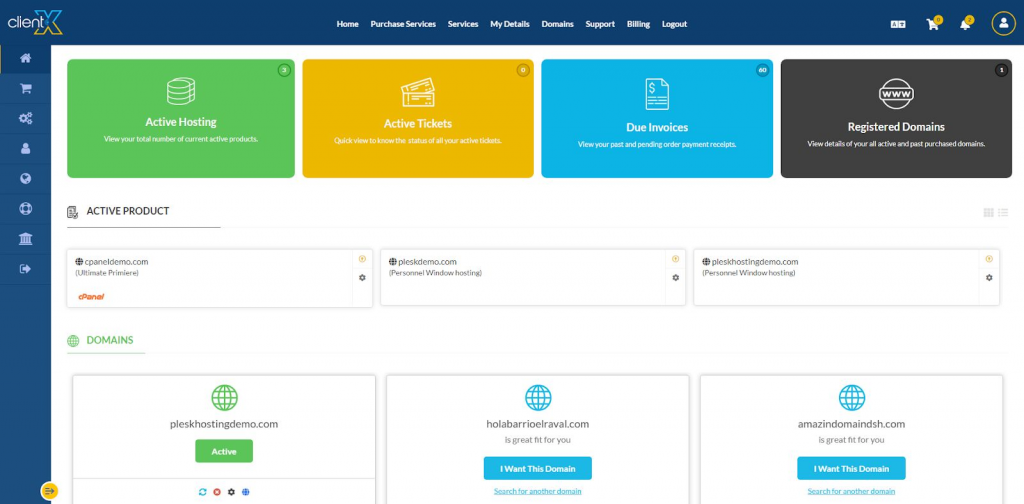Go to My Details in the navbar
1024x504 pixels.
[x=510, y=24]
